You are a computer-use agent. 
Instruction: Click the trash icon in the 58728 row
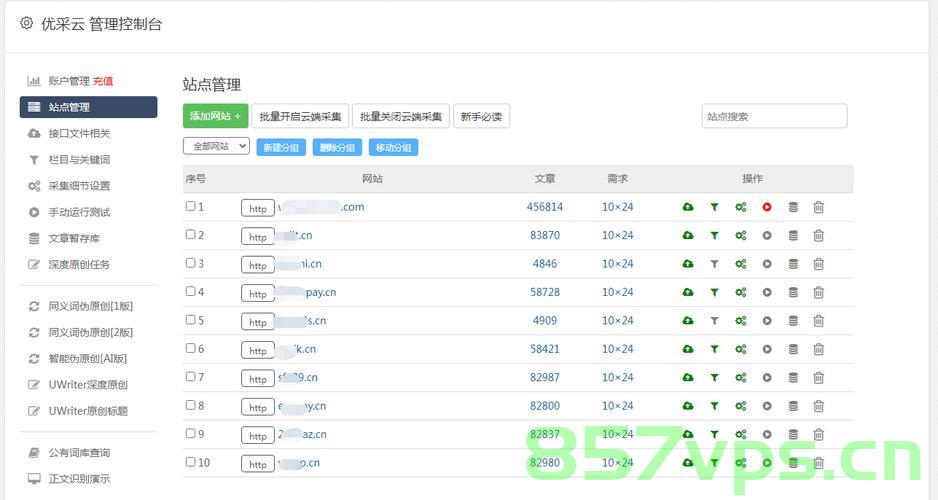818,292
